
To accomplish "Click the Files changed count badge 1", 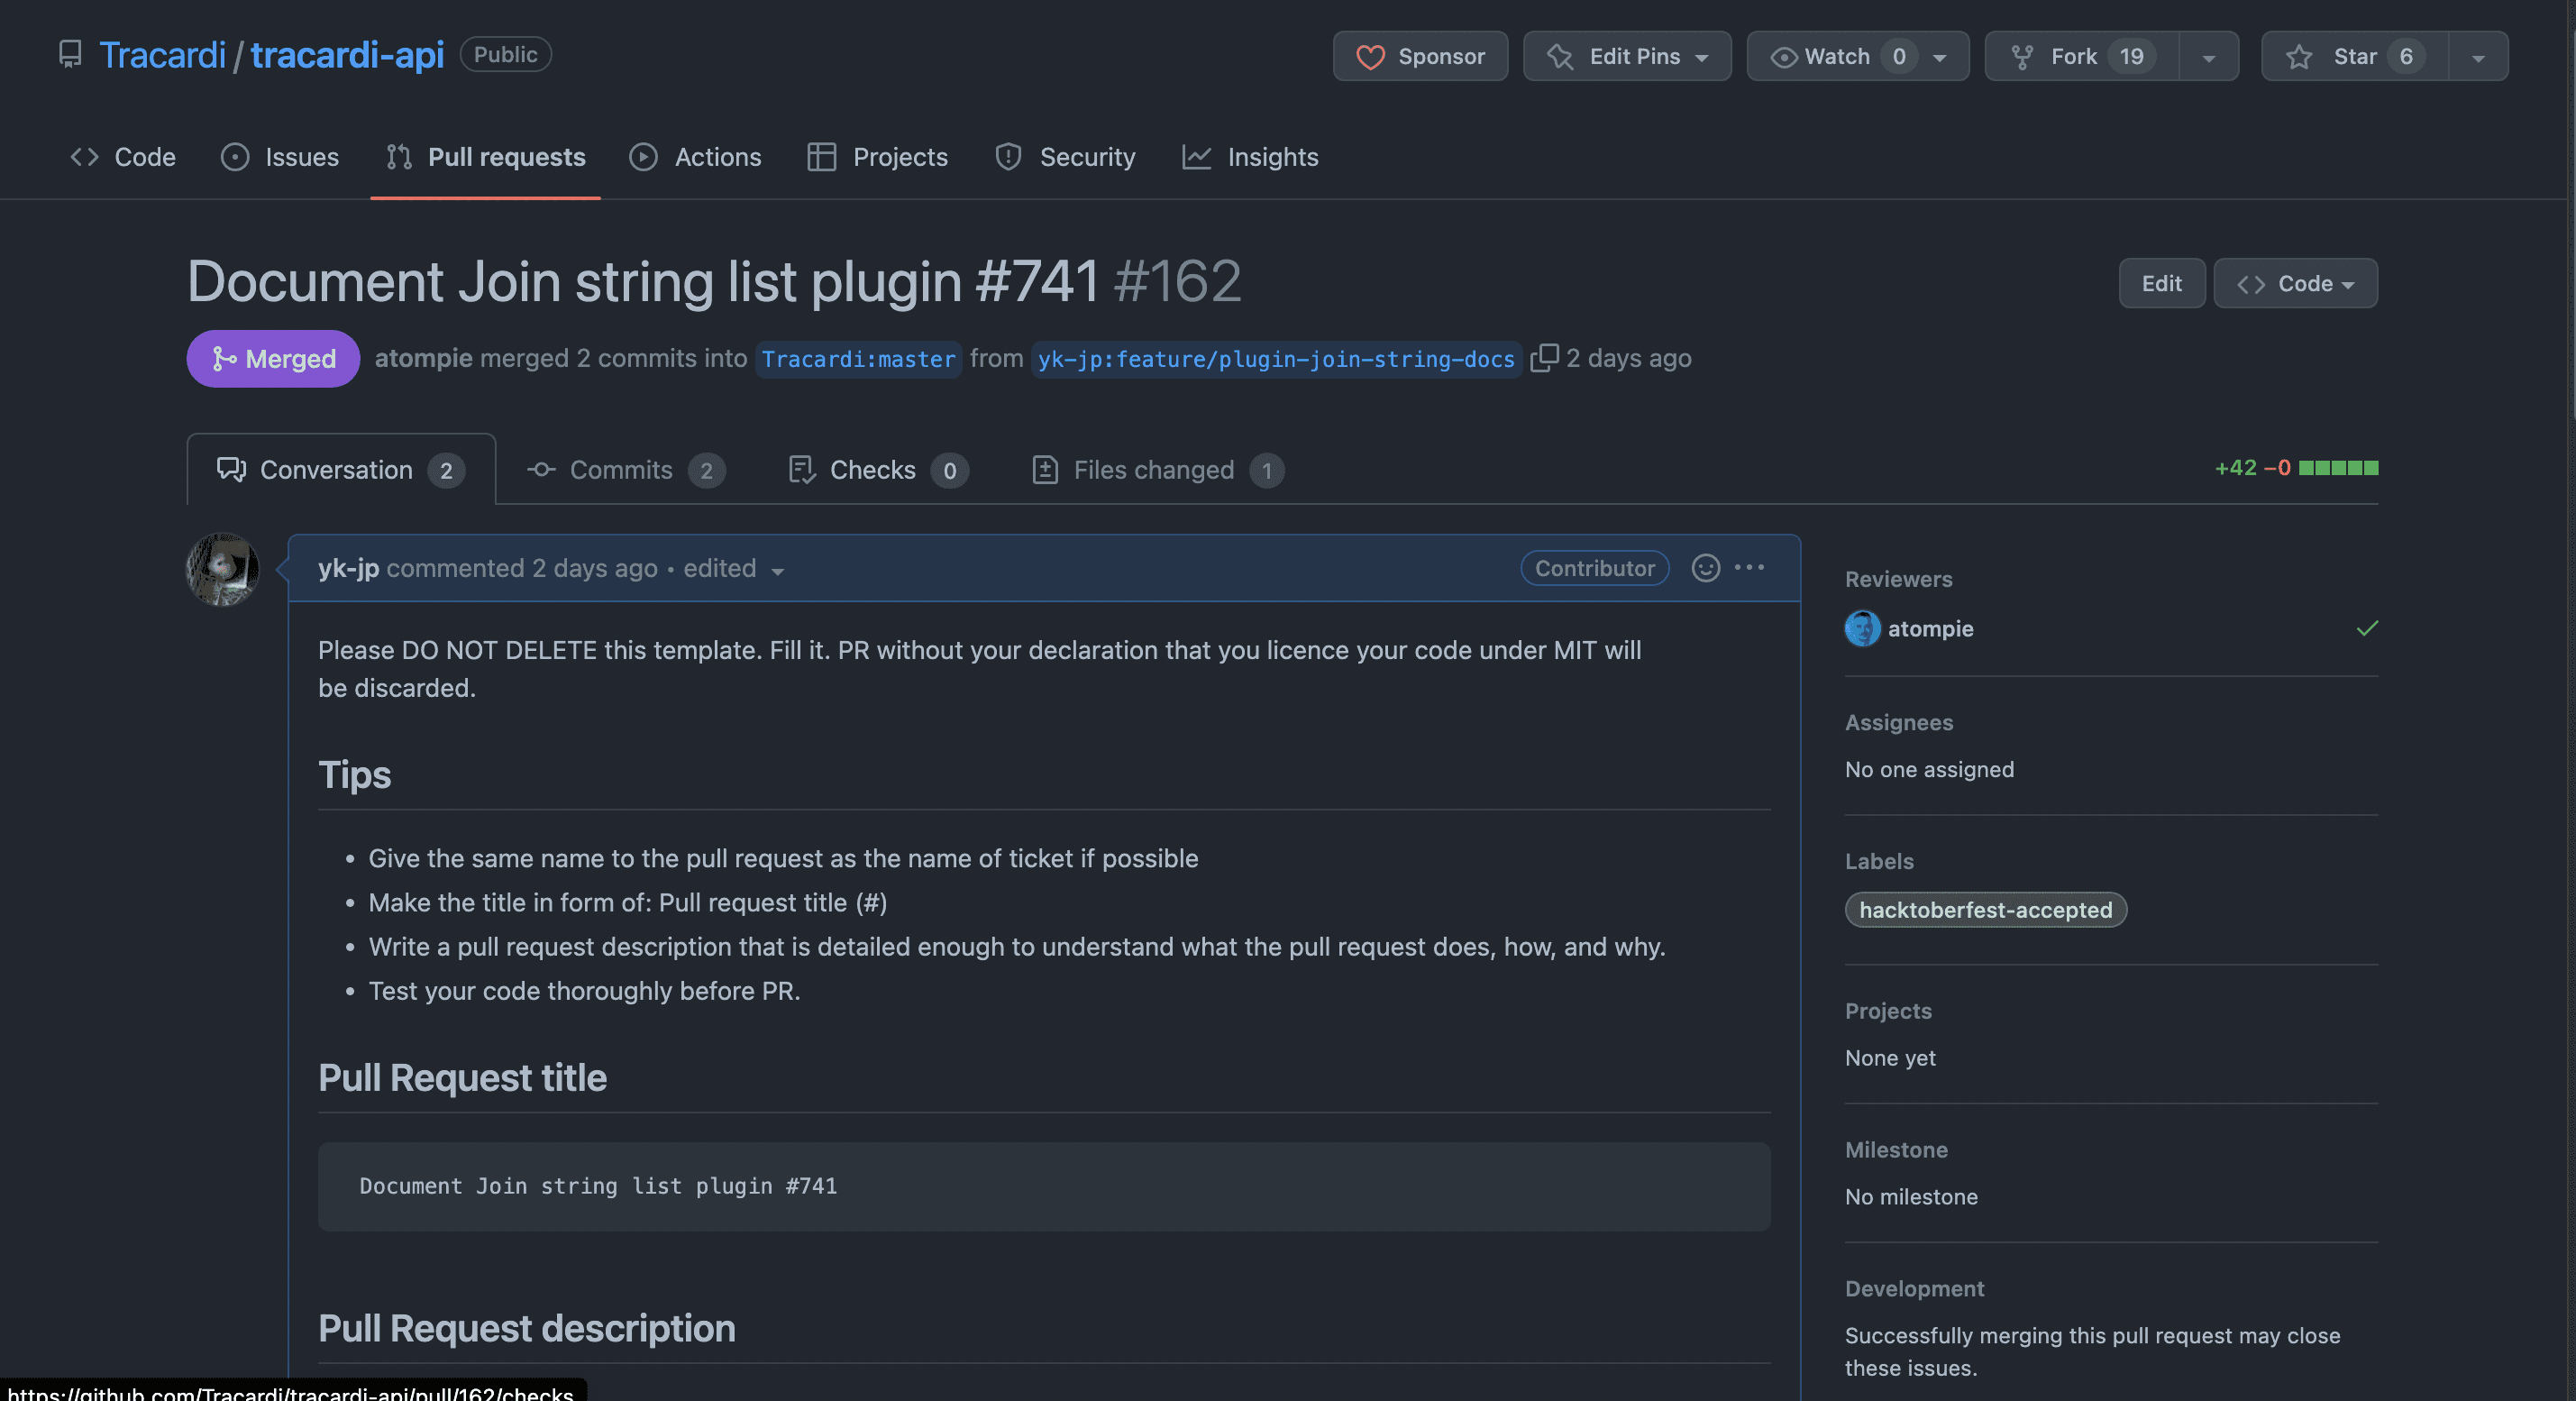I will [x=1266, y=471].
